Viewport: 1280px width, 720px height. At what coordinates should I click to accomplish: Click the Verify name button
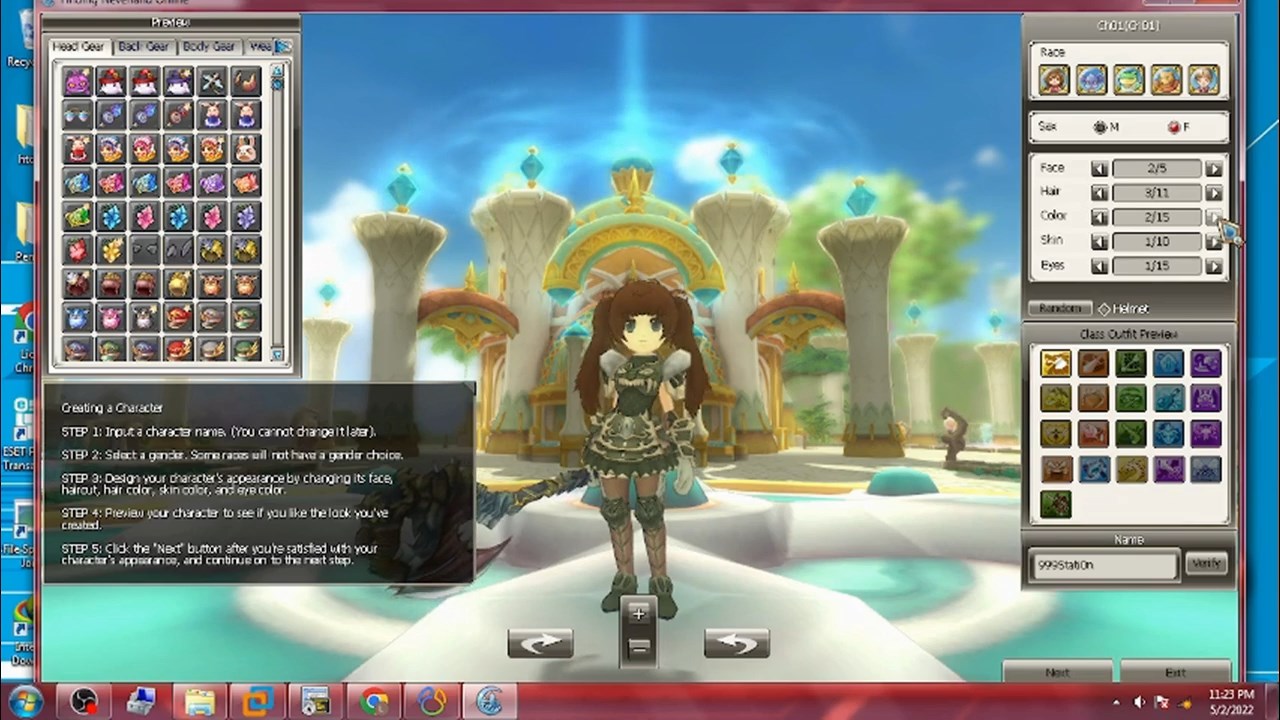click(1206, 564)
